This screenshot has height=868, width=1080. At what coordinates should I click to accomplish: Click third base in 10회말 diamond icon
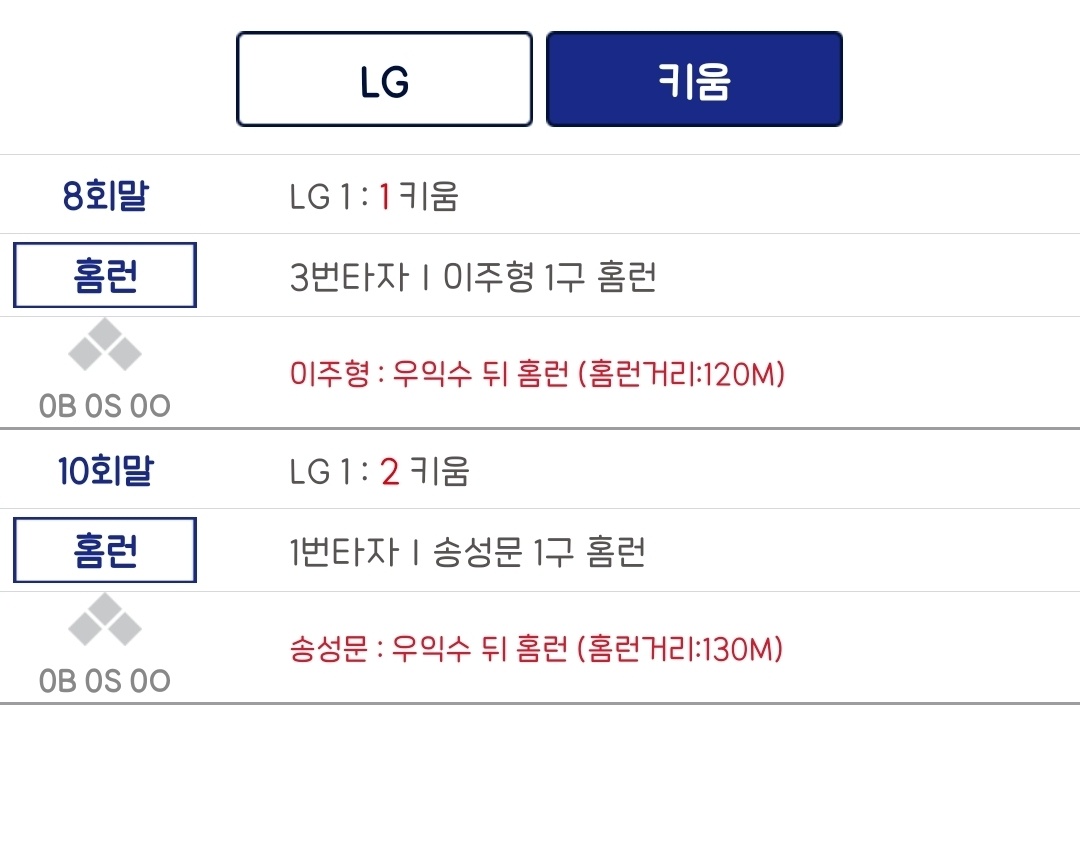[x=86, y=628]
